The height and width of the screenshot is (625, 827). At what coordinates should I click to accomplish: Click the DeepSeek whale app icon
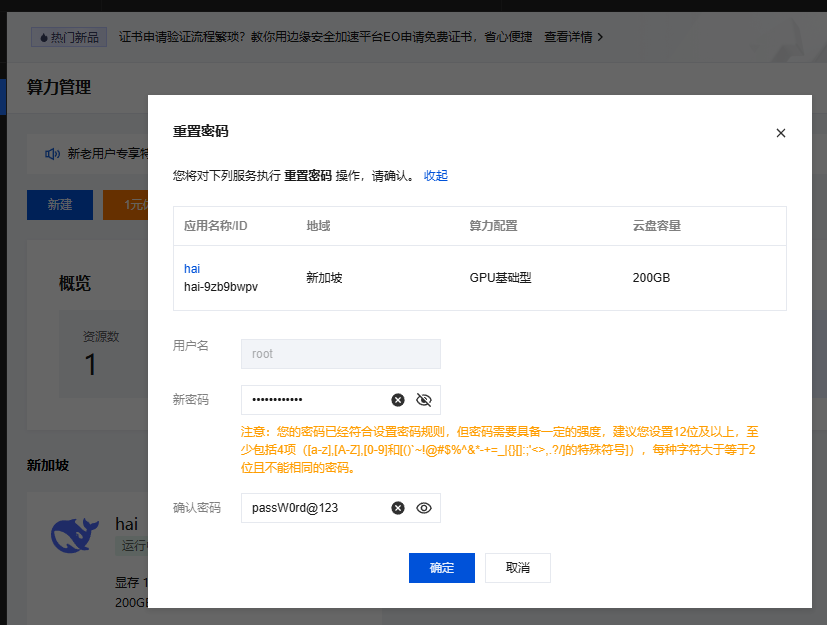tap(74, 535)
